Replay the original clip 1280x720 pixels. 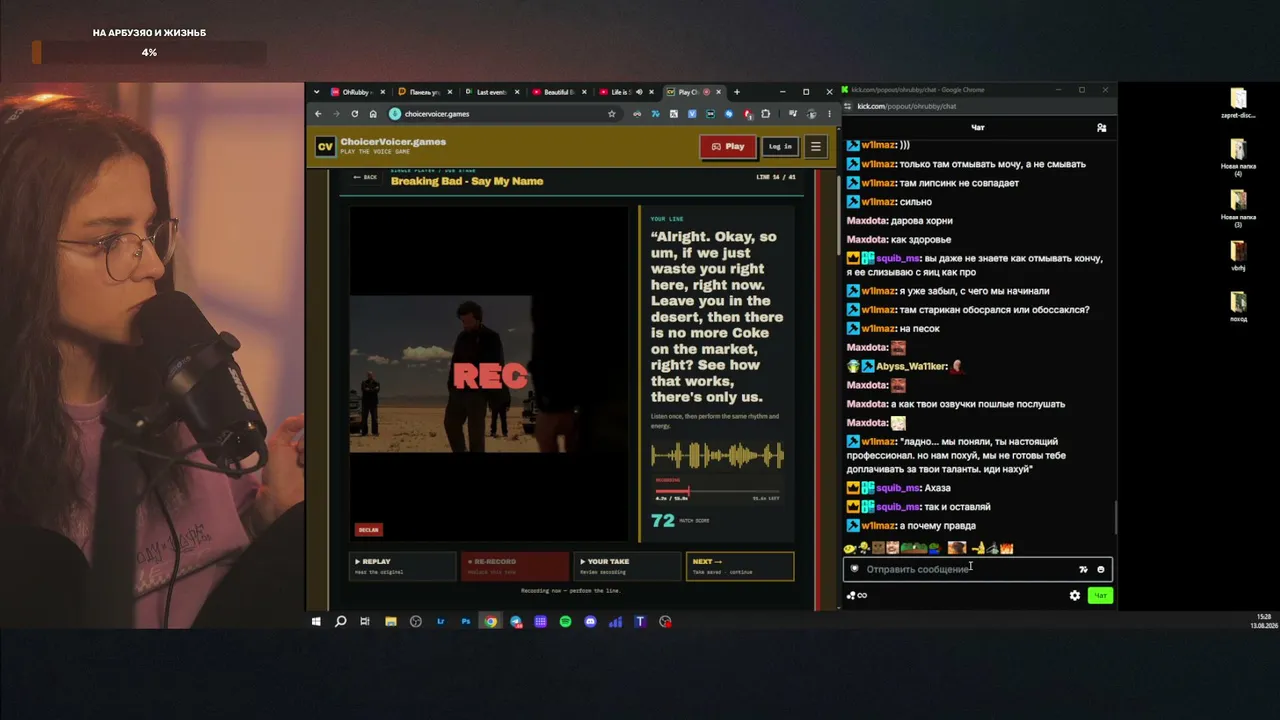[x=402, y=566]
